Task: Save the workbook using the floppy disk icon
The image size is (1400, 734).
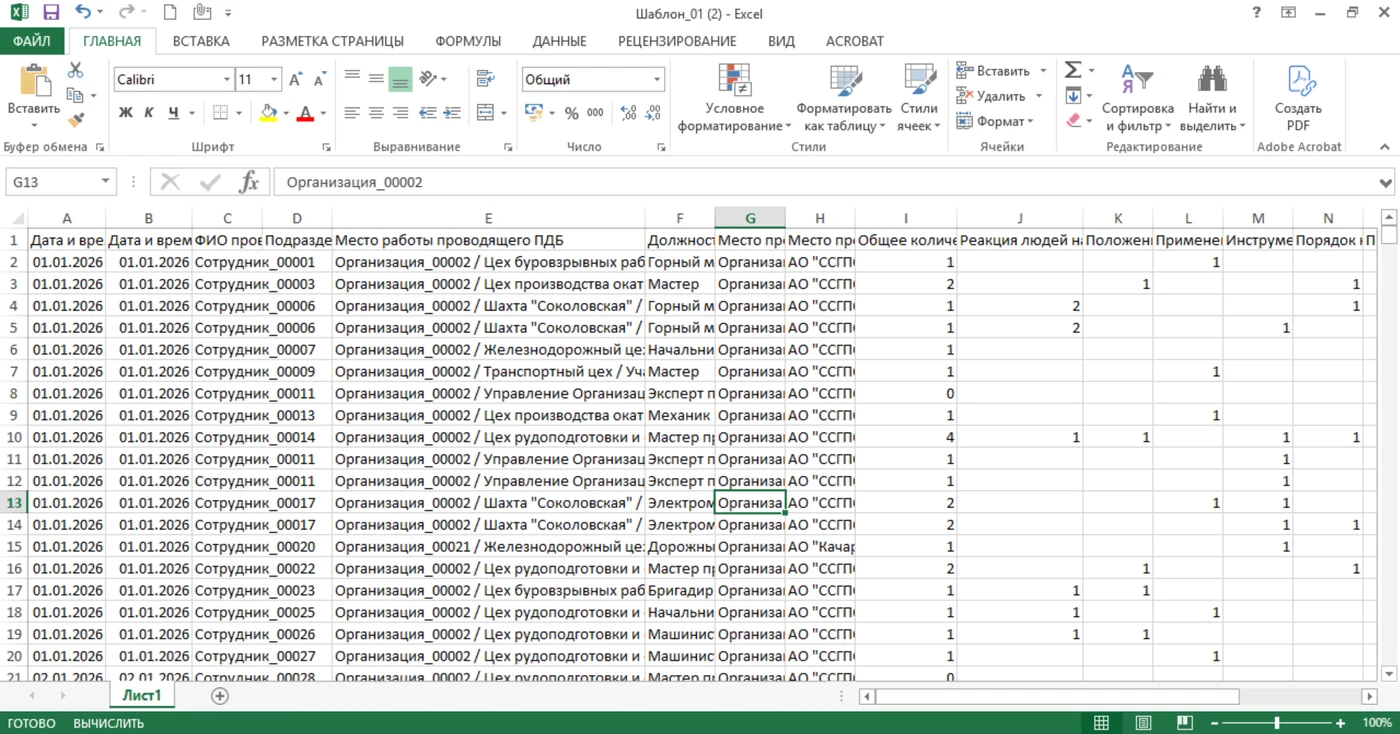Action: tap(51, 13)
